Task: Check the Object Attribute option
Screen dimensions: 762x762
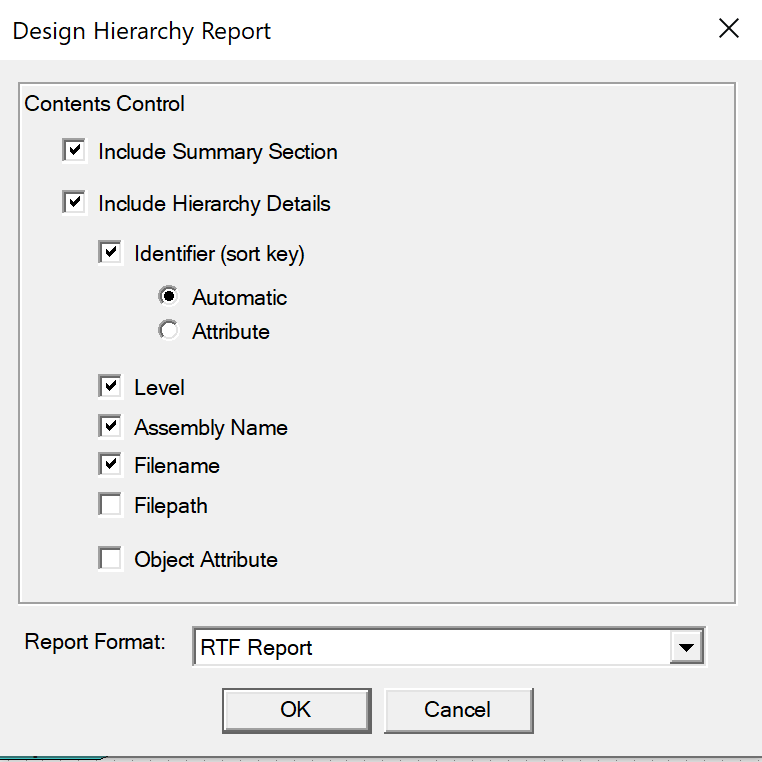Action: pos(110,558)
